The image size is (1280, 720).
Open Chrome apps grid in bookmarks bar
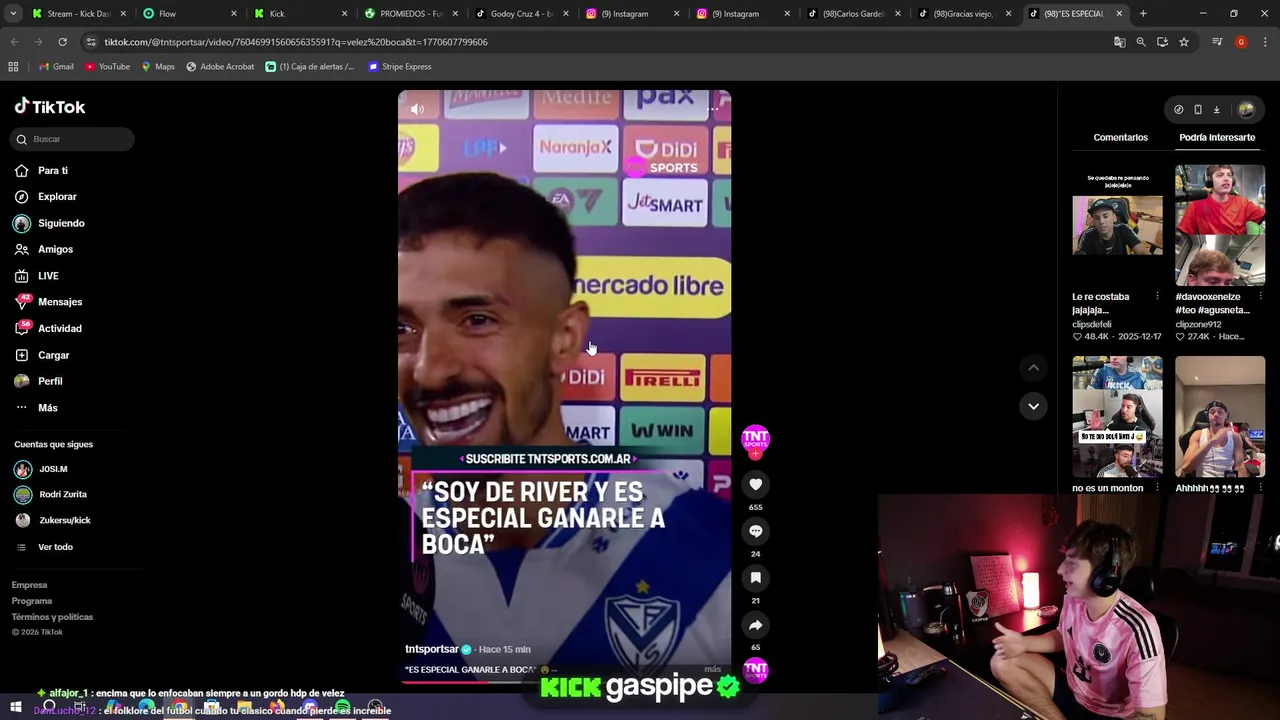(x=13, y=66)
